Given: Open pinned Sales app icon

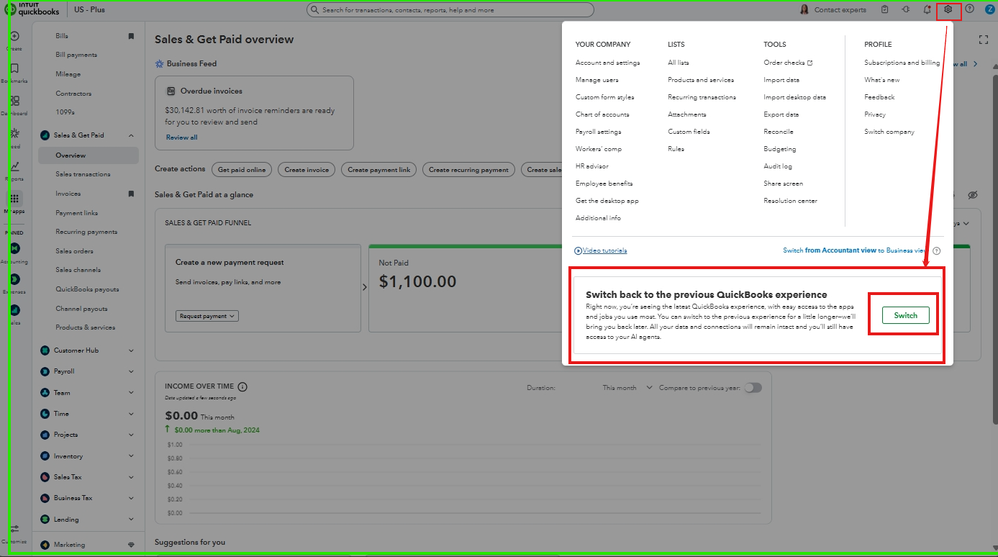Looking at the screenshot, I should [x=14, y=310].
